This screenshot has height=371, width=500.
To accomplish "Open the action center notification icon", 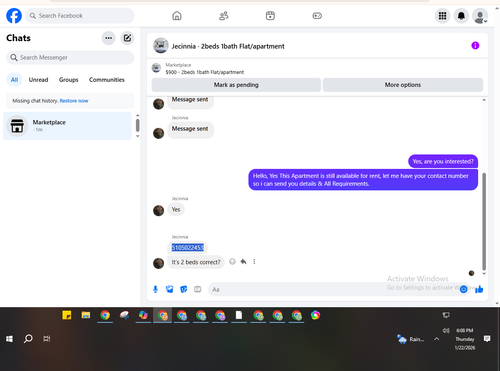I will pos(487,339).
